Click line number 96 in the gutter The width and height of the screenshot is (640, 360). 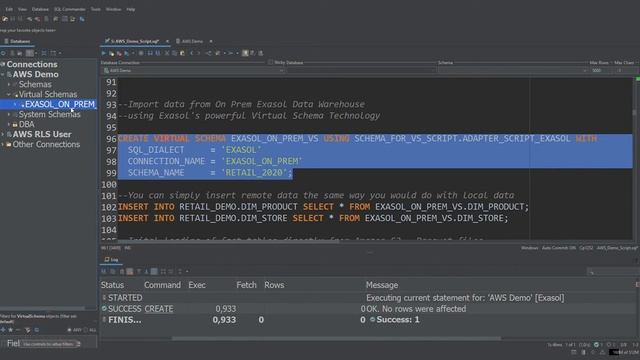coord(111,139)
